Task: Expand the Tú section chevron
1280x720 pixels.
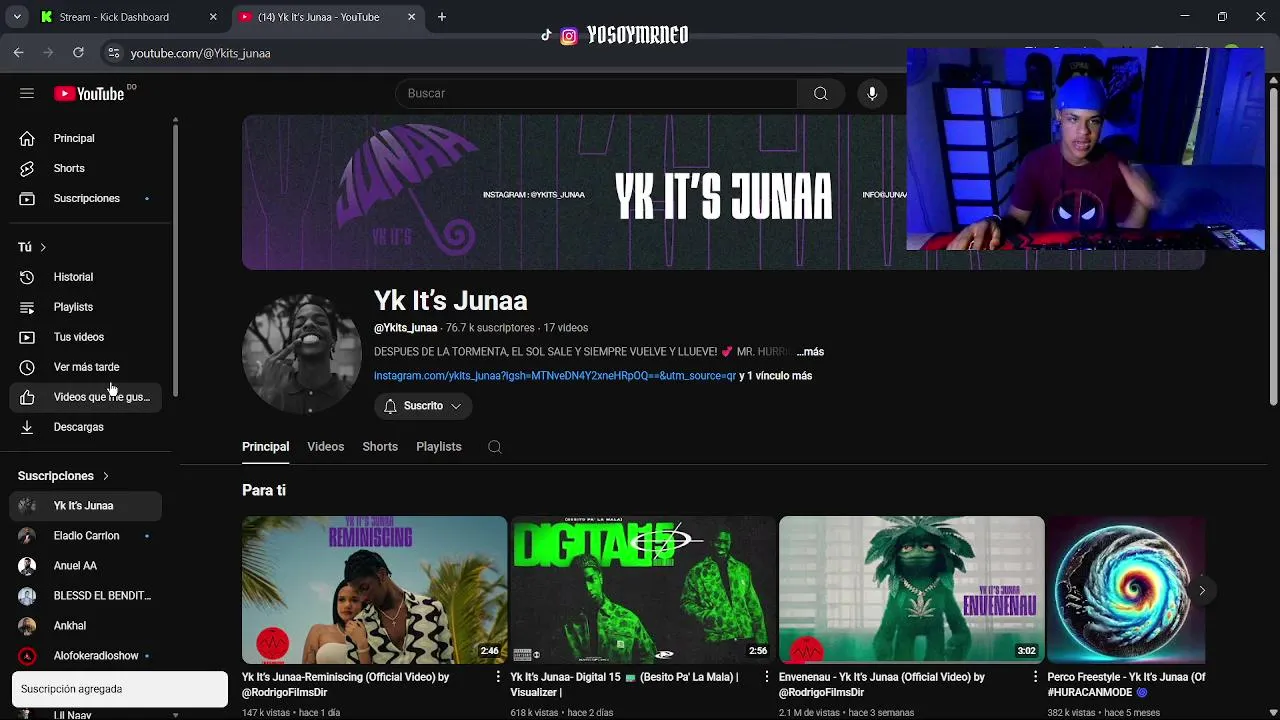Action: (42, 247)
